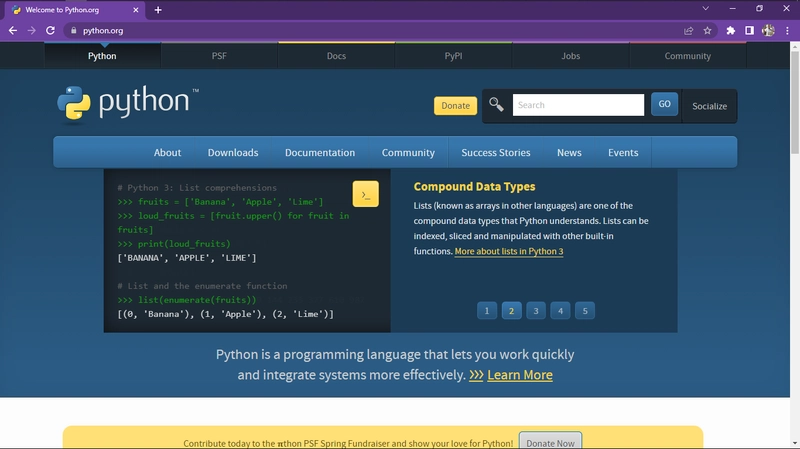Select the PSF top-level tab

219,56
